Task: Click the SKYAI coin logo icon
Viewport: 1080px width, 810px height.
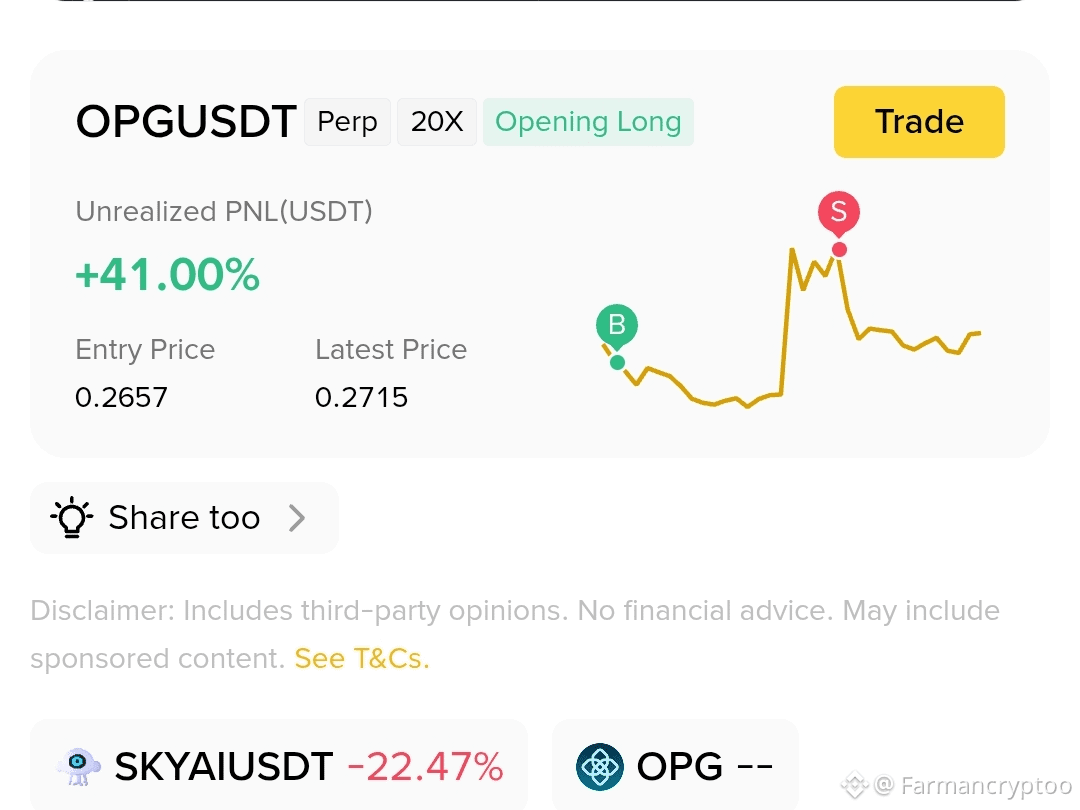Action: point(79,767)
